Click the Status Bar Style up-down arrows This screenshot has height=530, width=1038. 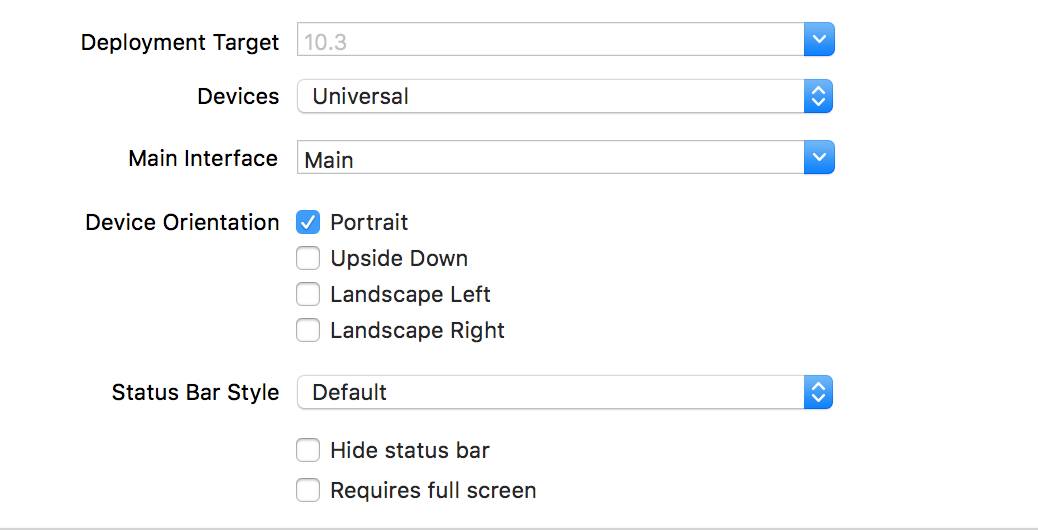click(818, 393)
